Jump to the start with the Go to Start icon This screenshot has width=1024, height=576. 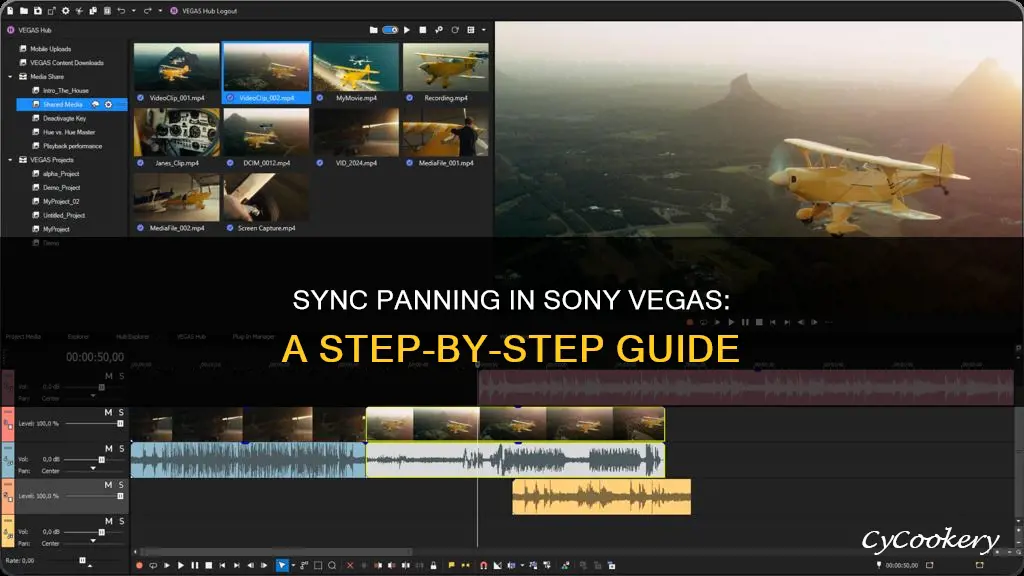tap(223, 566)
